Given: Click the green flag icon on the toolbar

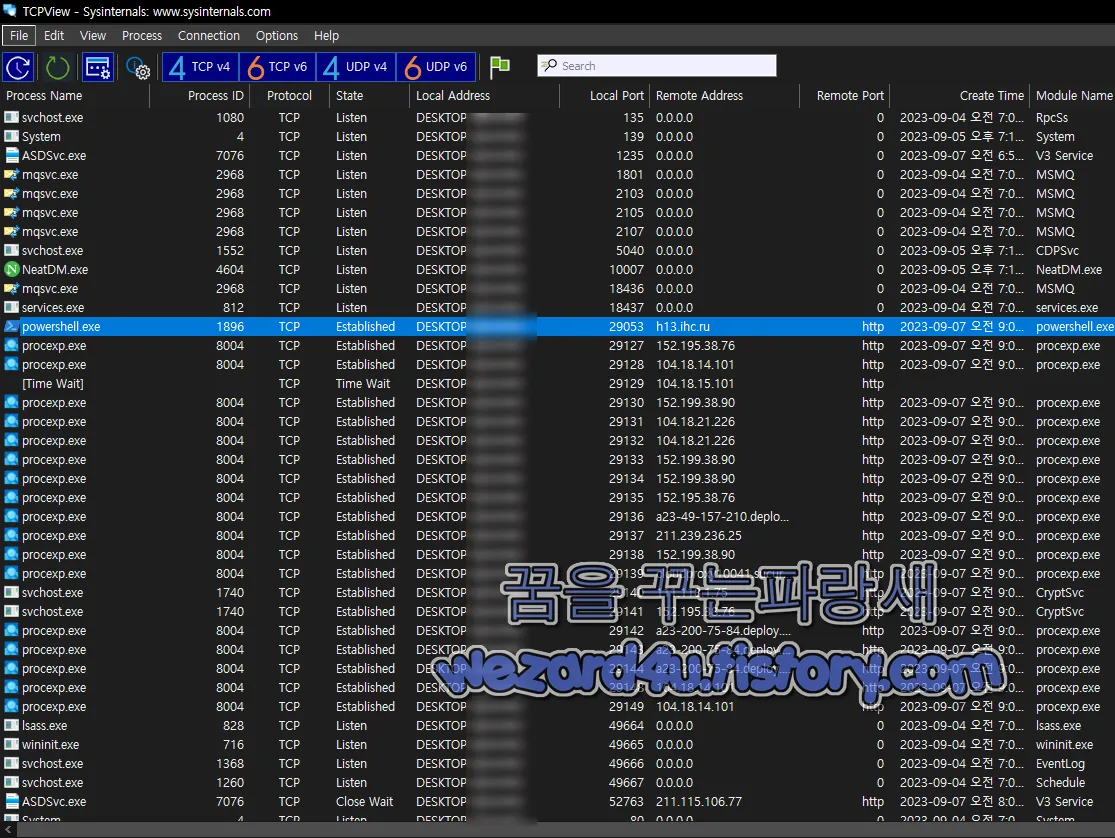Looking at the screenshot, I should (x=499, y=67).
